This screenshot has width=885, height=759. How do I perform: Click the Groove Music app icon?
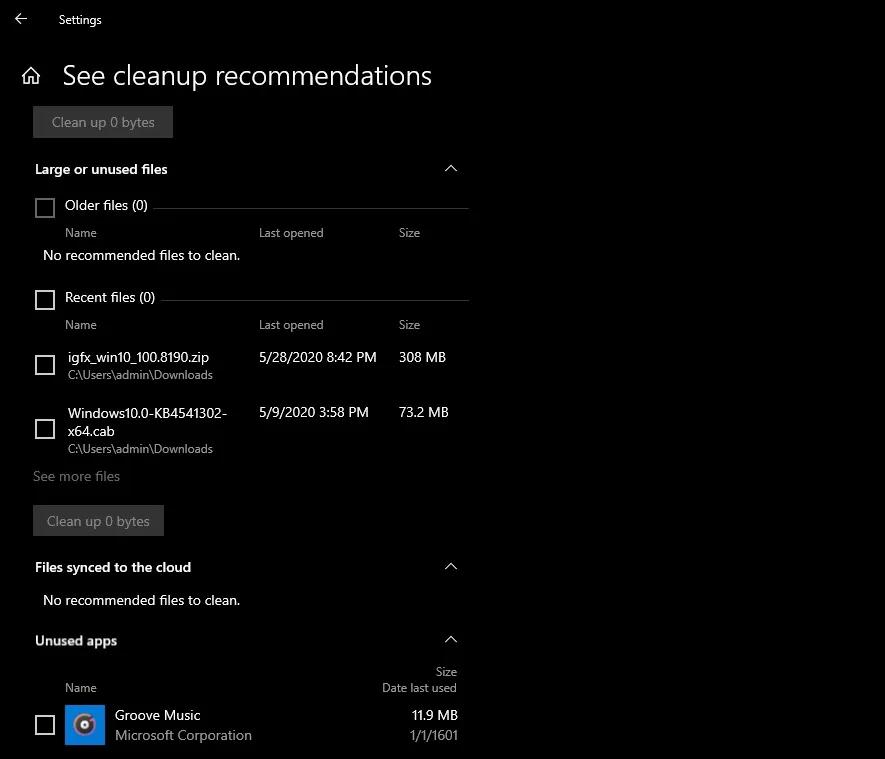coord(85,724)
